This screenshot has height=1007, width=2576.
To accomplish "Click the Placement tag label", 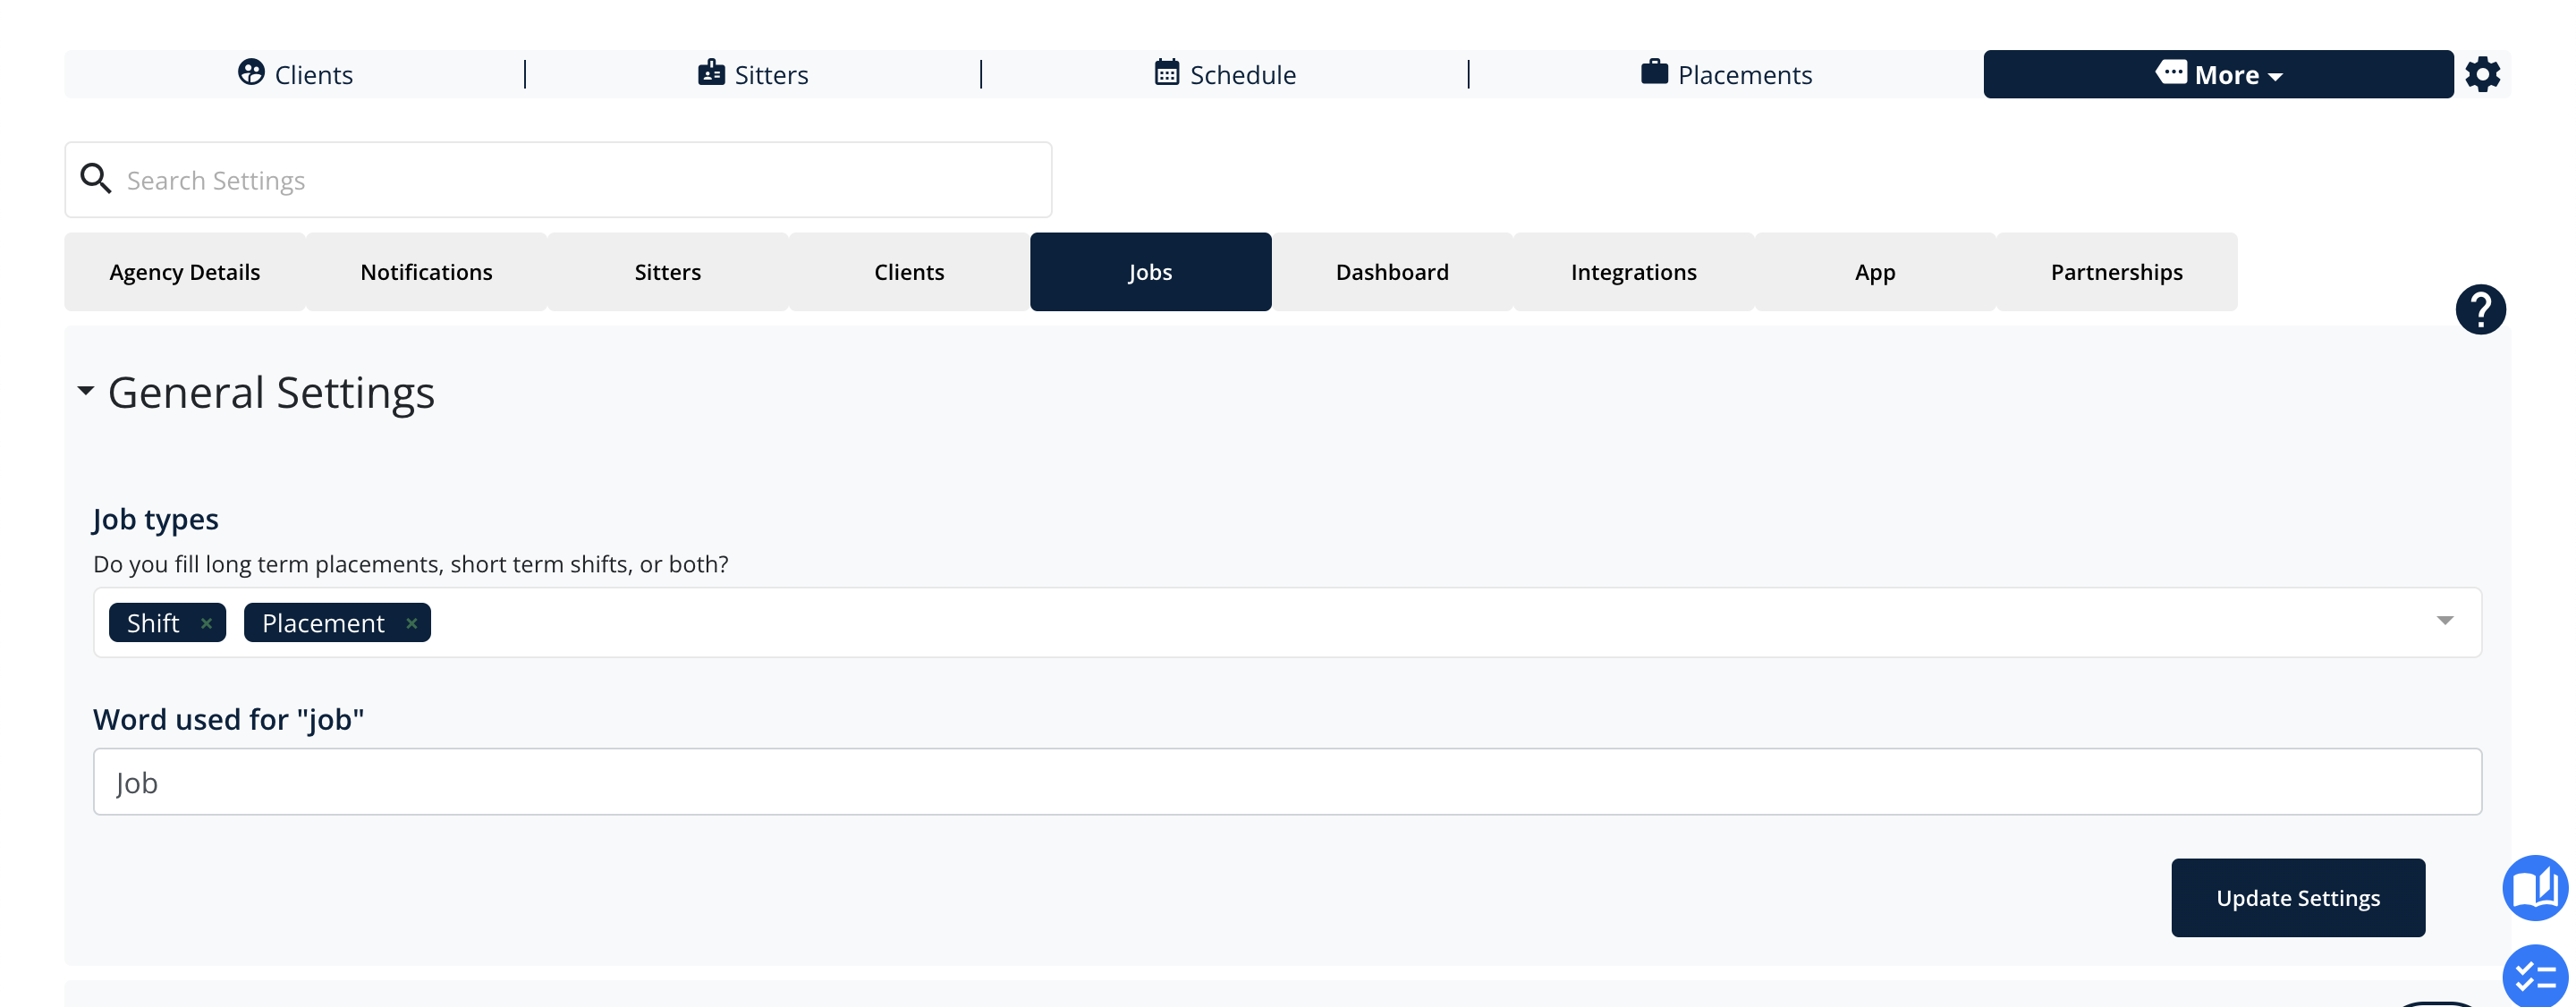I will click(x=323, y=623).
